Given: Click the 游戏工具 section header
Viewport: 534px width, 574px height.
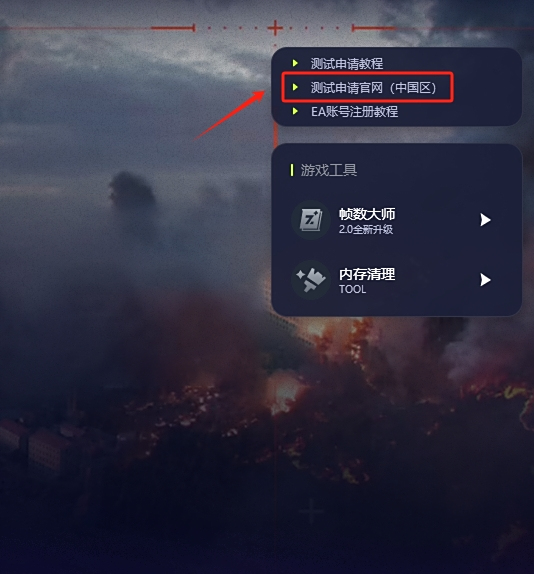Looking at the screenshot, I should point(329,170).
